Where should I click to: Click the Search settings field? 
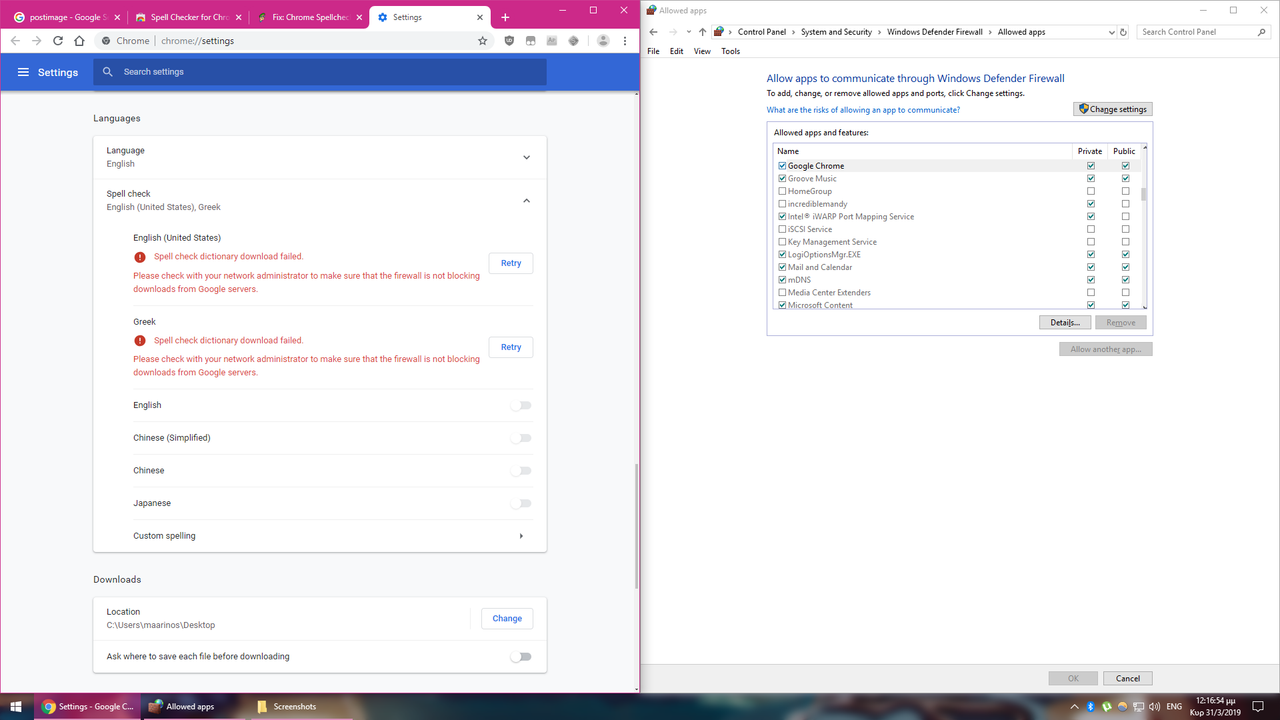coord(320,72)
